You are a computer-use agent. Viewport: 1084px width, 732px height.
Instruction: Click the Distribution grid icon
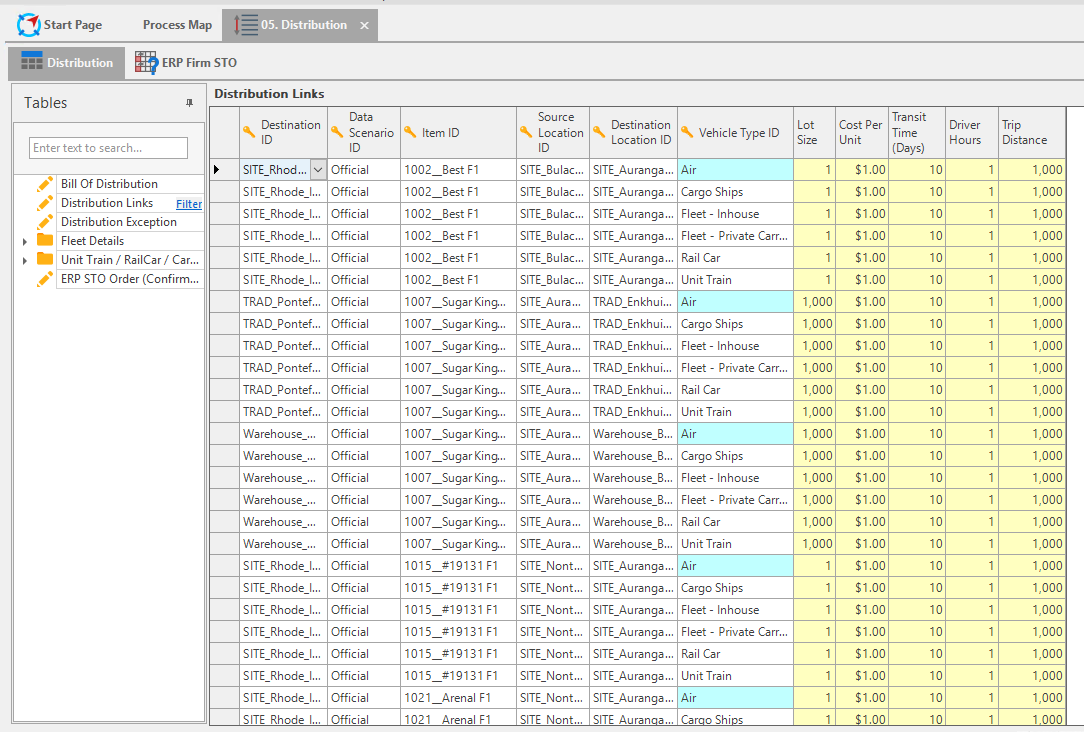pos(31,61)
